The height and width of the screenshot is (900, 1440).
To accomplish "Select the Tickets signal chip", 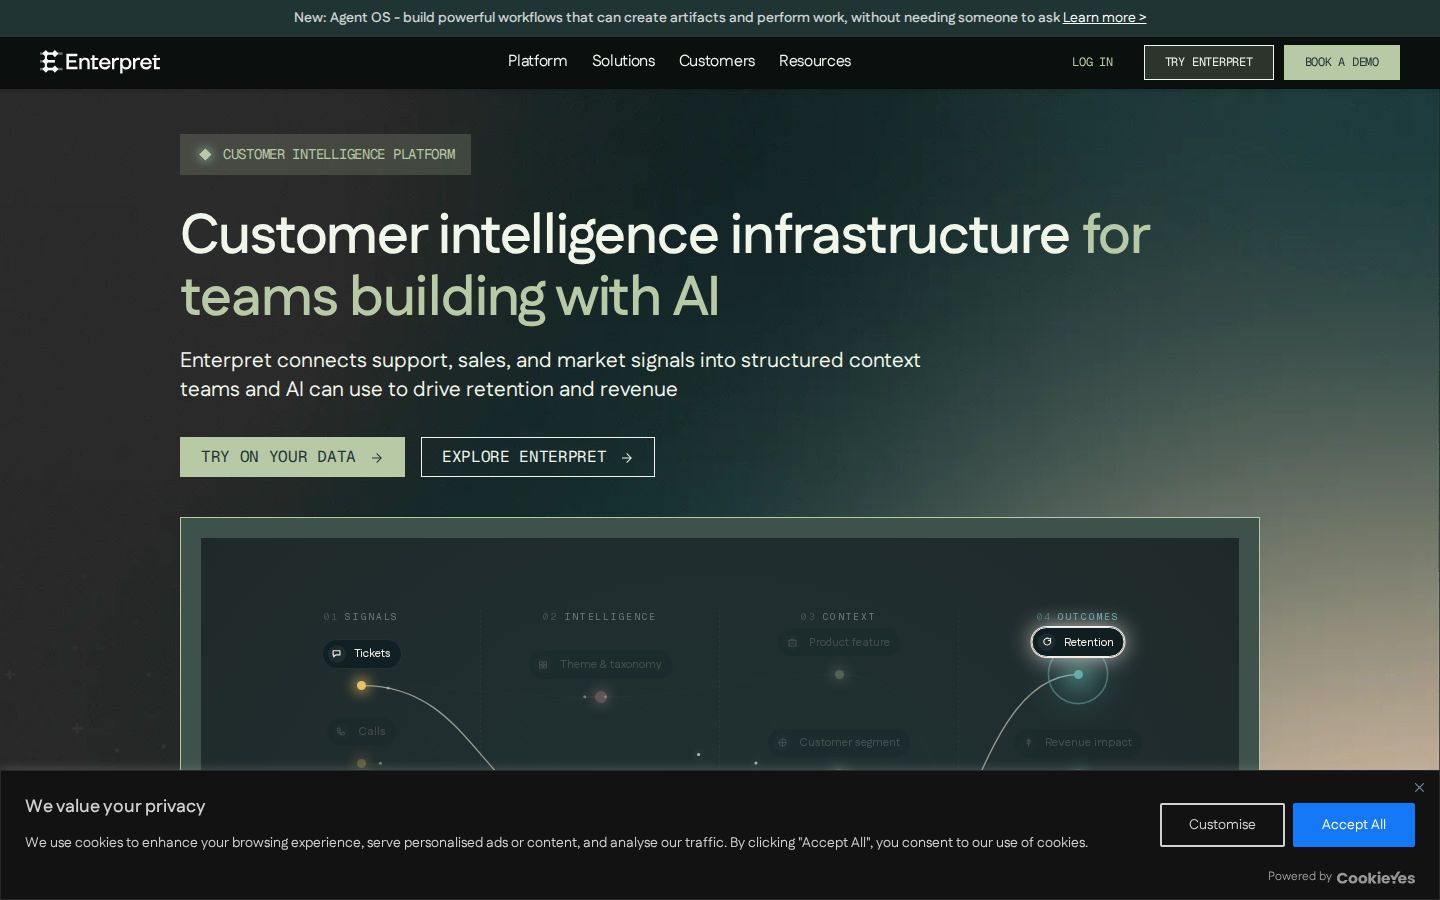I will tap(362, 654).
